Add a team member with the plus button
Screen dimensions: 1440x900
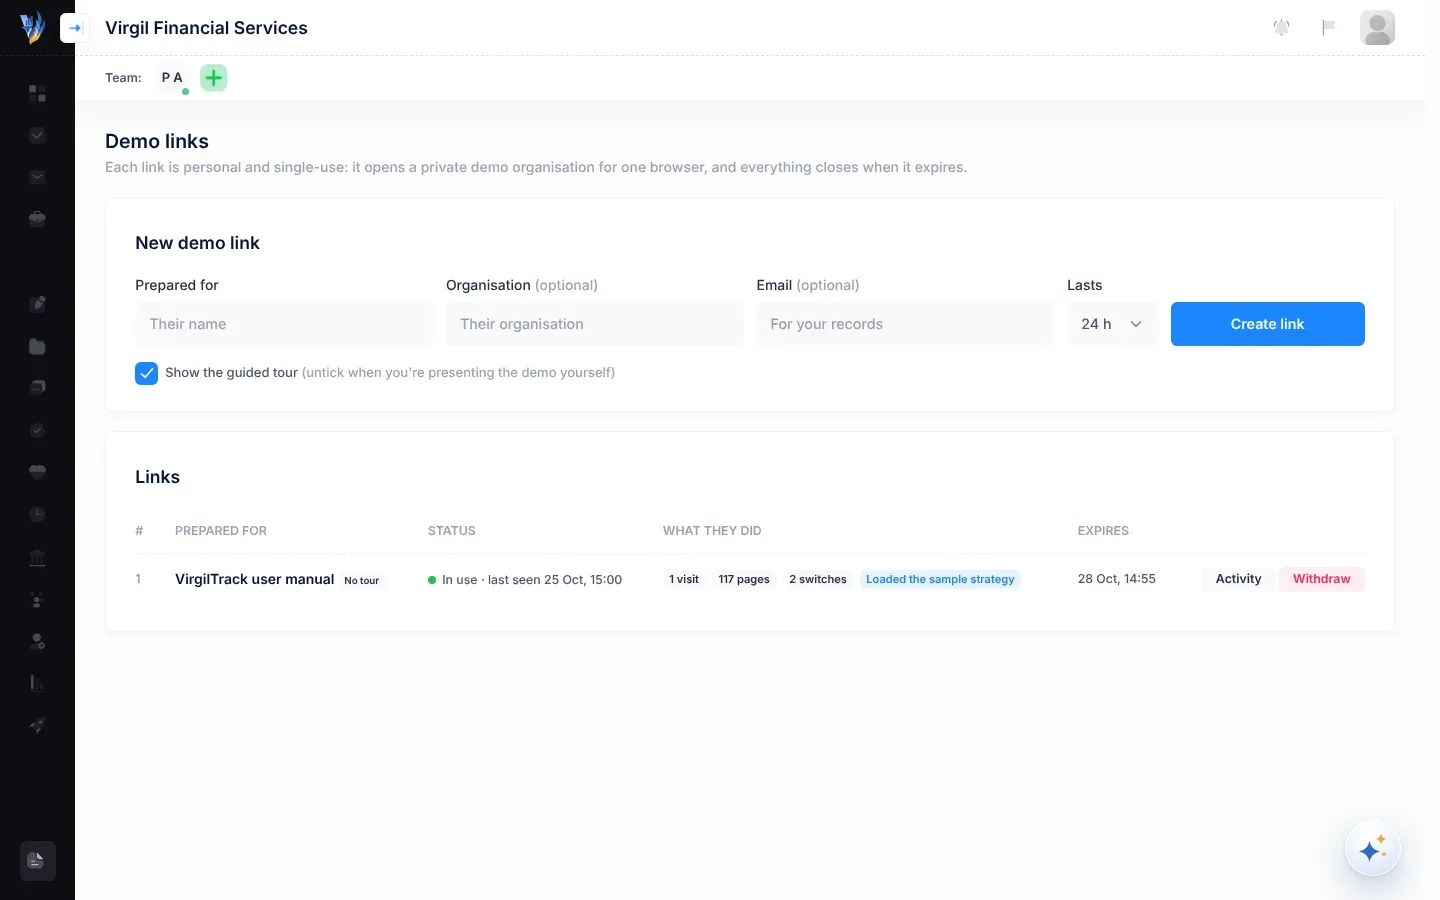[214, 77]
